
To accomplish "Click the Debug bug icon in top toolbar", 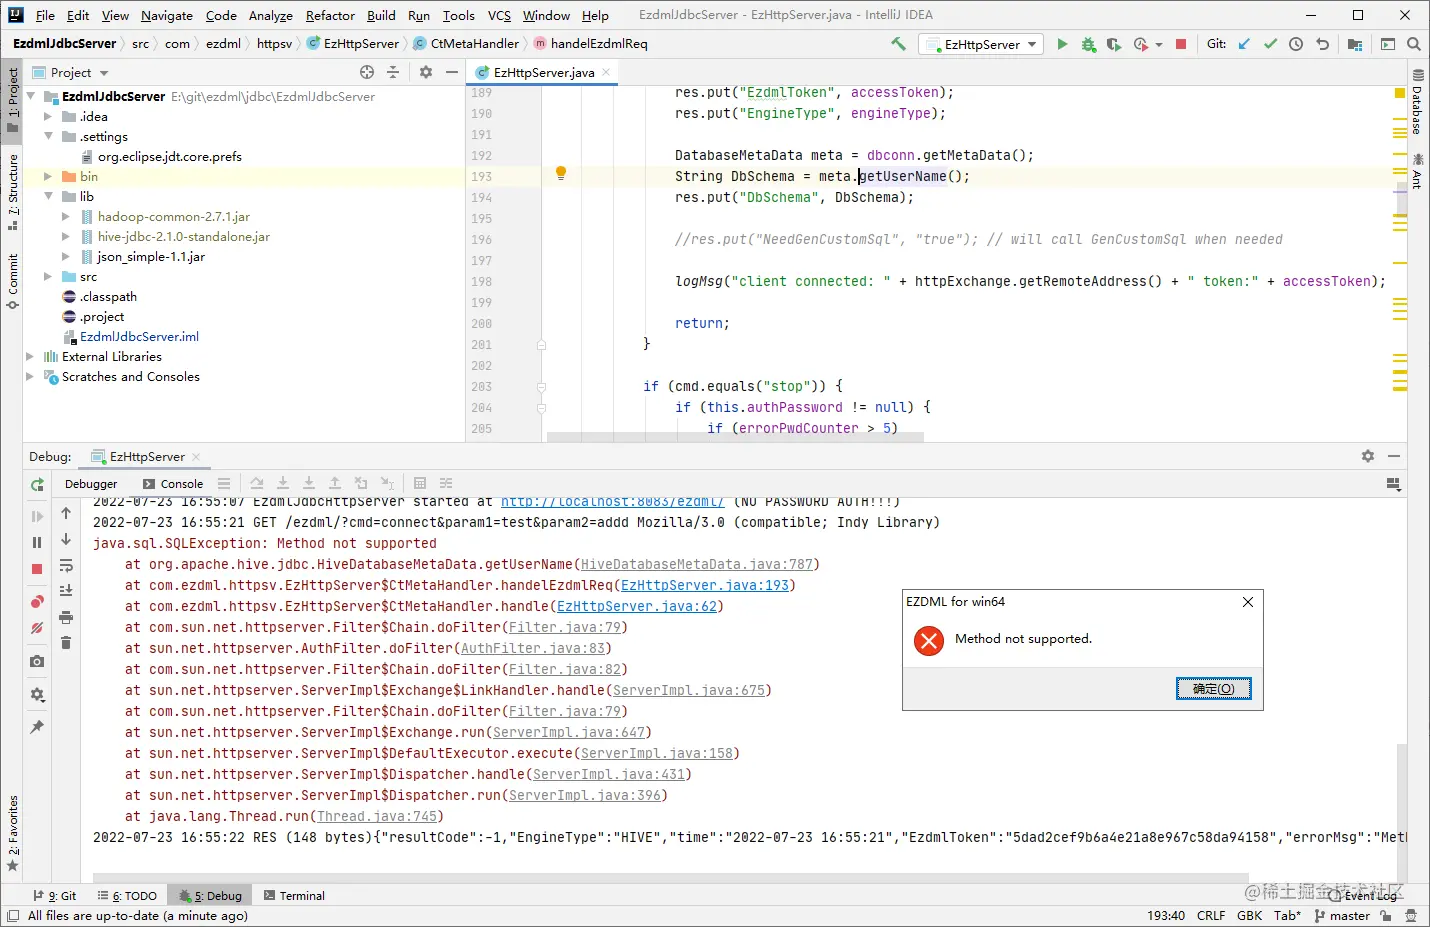I will [x=1088, y=44].
